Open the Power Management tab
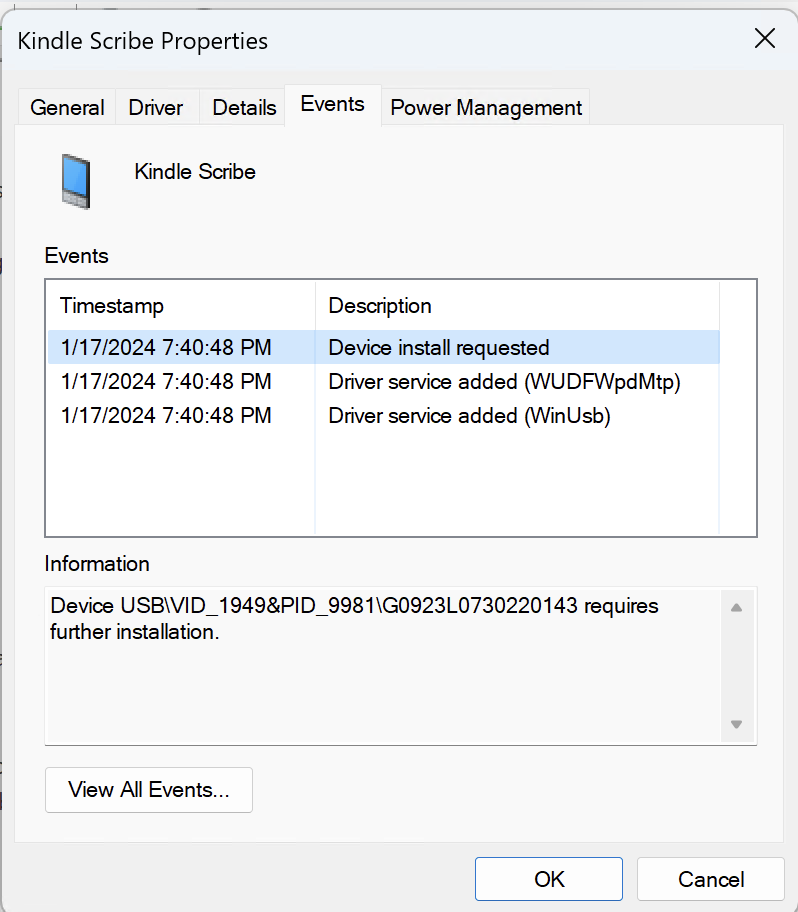Viewport: 798px width, 912px height. coord(486,108)
